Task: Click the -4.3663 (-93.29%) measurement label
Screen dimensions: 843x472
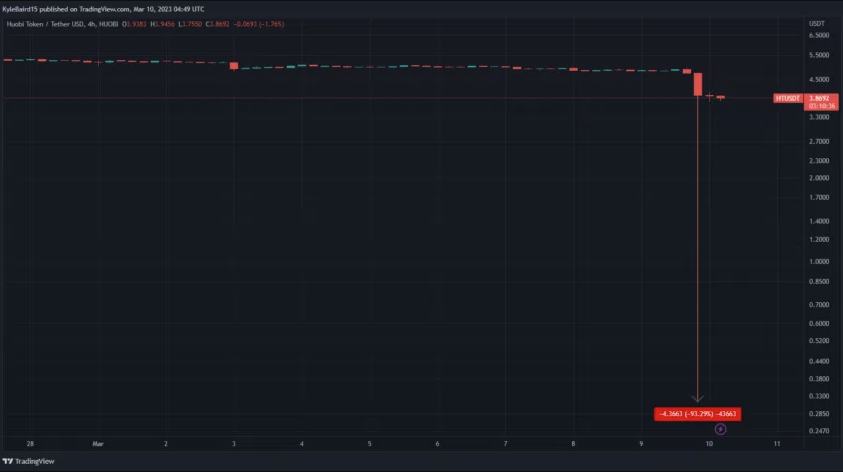Action: click(x=698, y=413)
